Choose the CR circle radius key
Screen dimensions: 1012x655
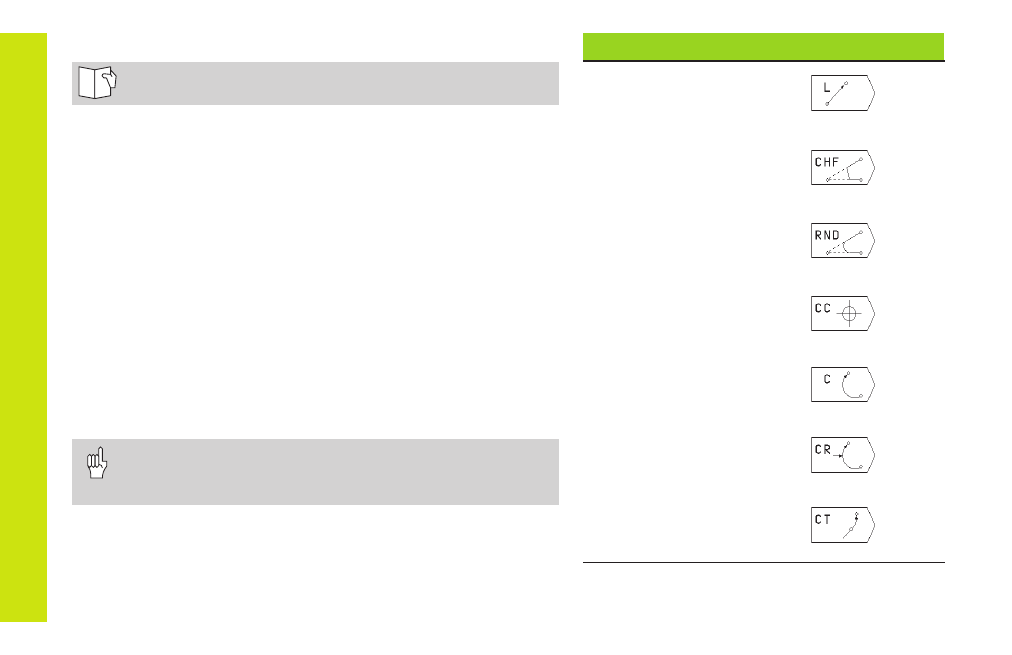click(843, 455)
